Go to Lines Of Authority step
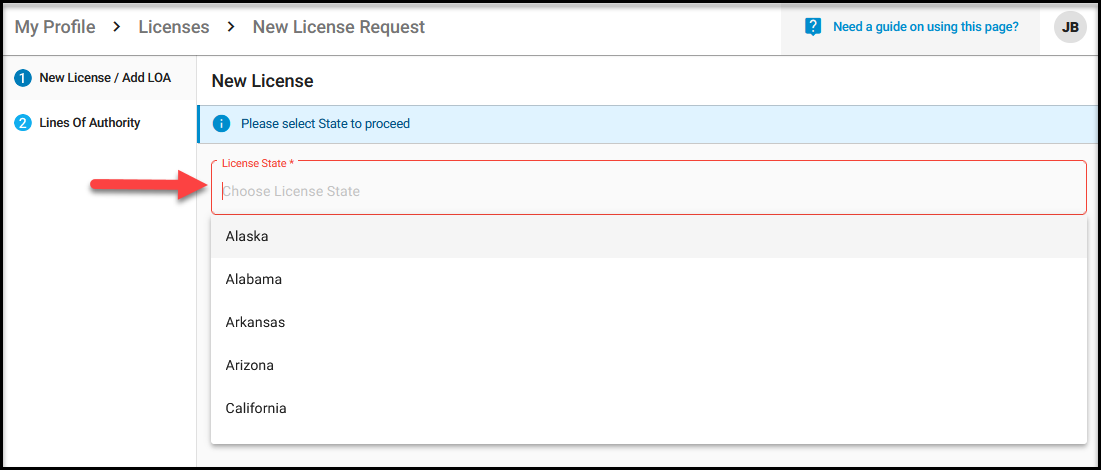The width and height of the screenshot is (1101, 470). pyautogui.click(x=89, y=123)
